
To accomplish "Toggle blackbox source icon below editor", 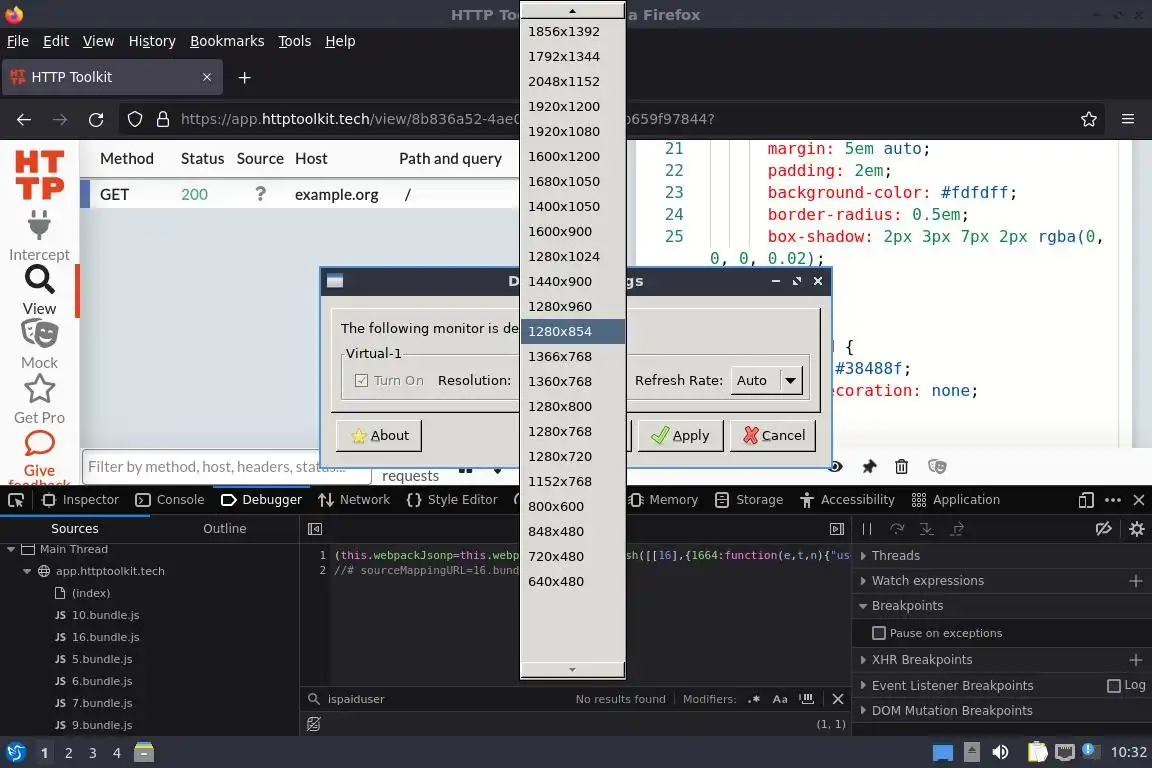I will pyautogui.click(x=314, y=724).
